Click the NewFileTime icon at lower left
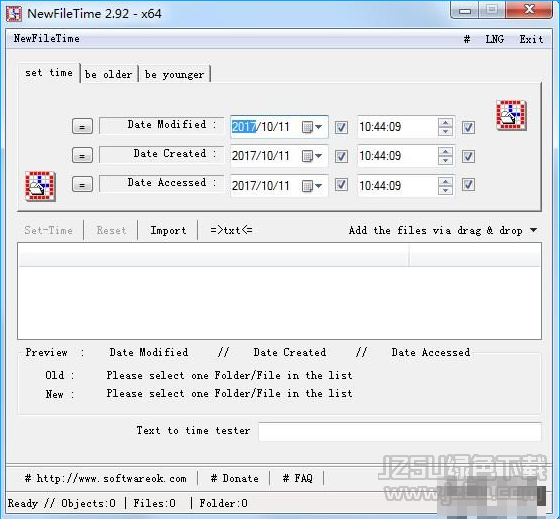 point(40,186)
